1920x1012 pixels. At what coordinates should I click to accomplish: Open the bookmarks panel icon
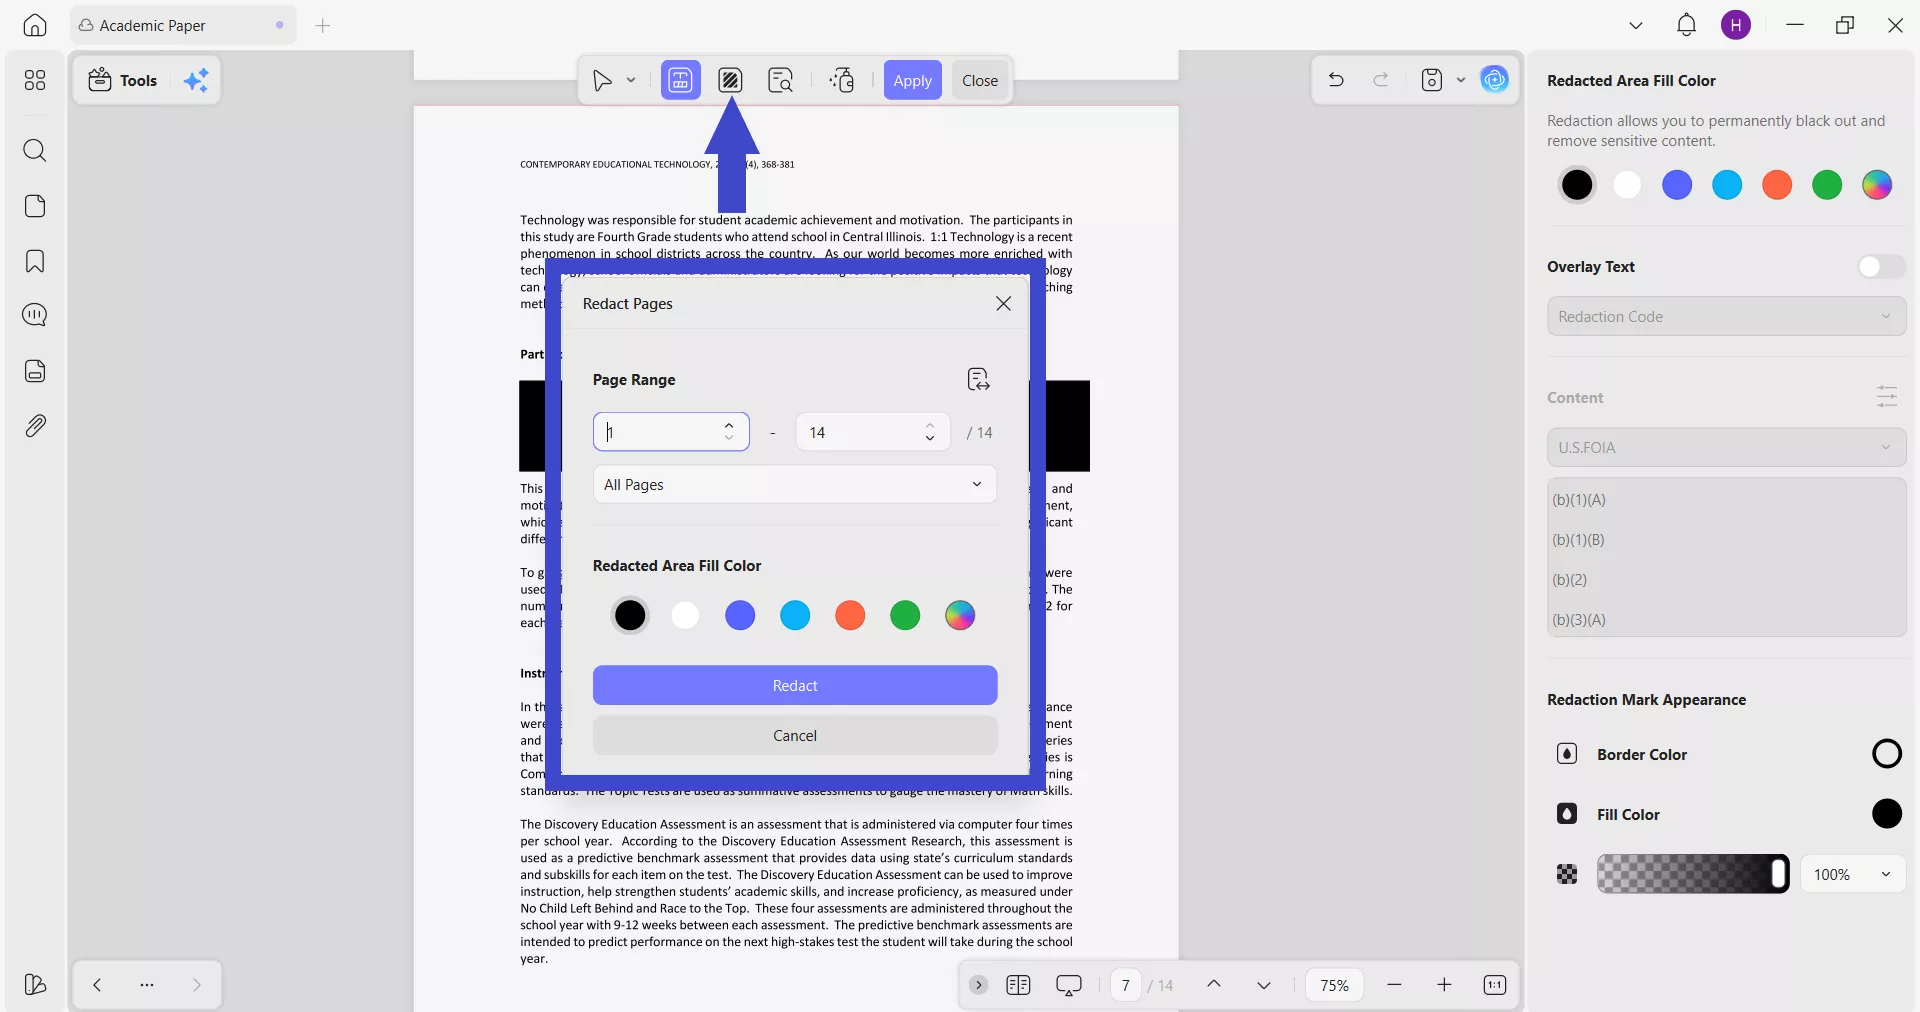click(35, 261)
